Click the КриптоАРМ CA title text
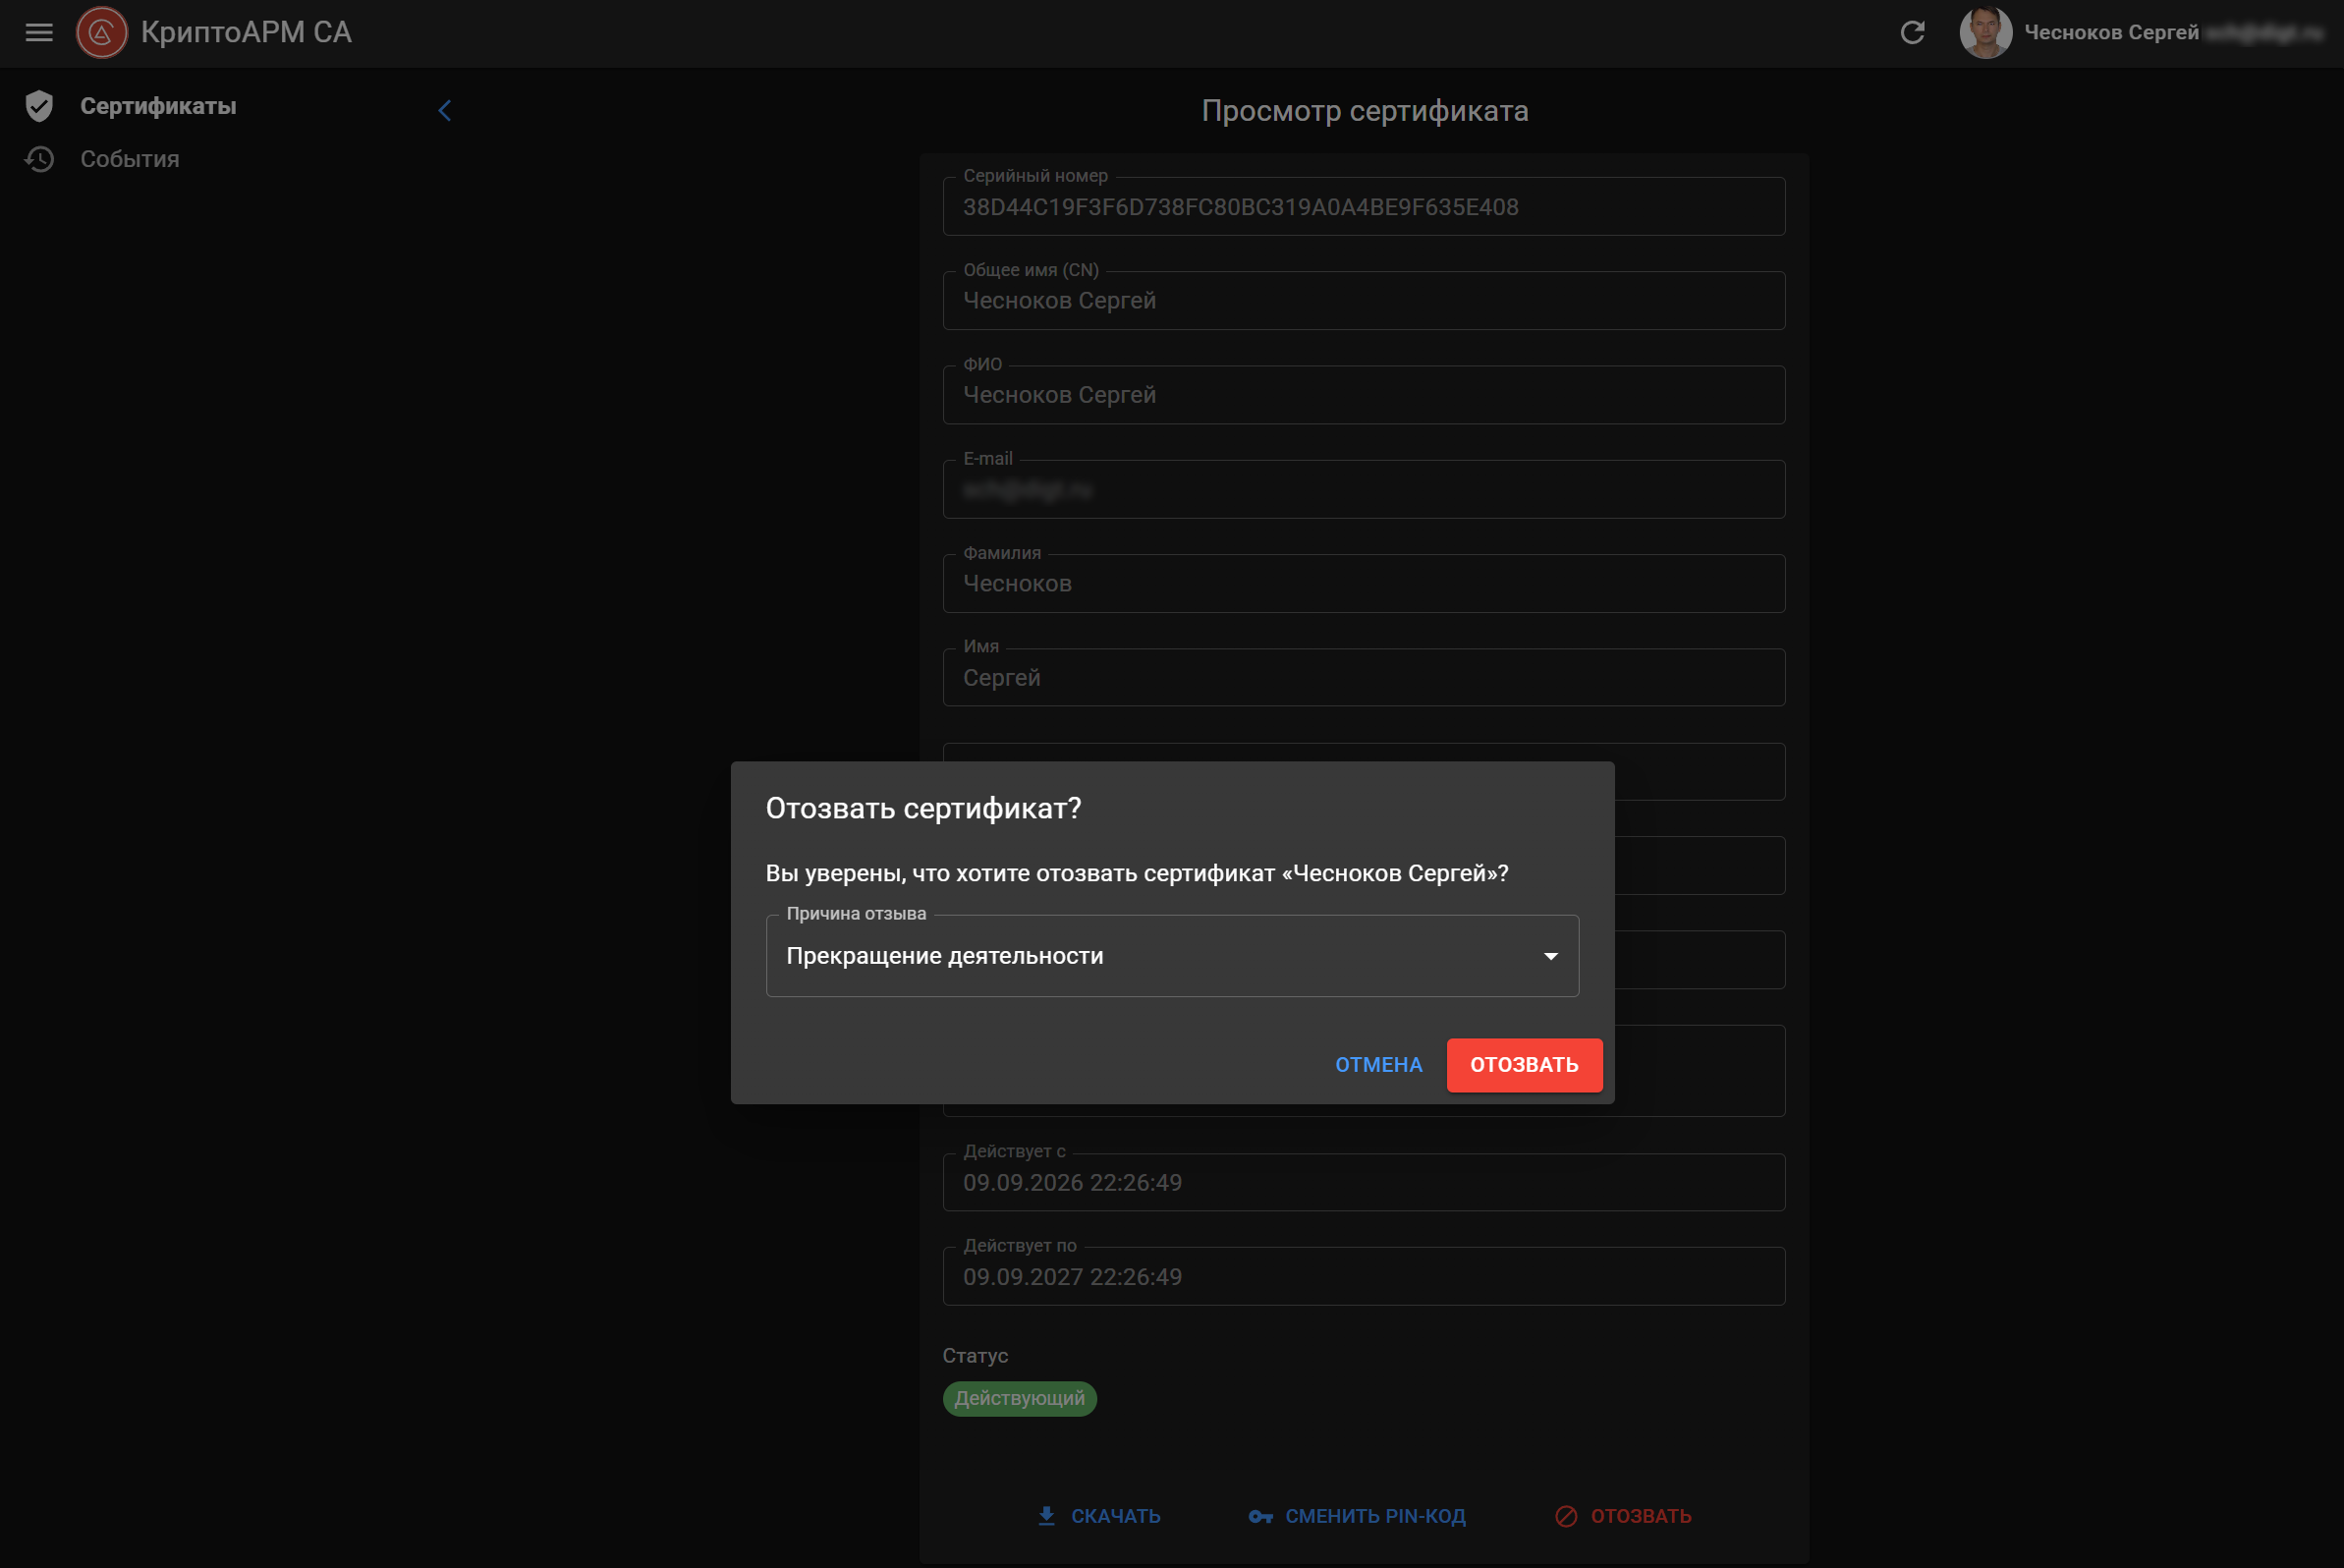 coord(246,32)
